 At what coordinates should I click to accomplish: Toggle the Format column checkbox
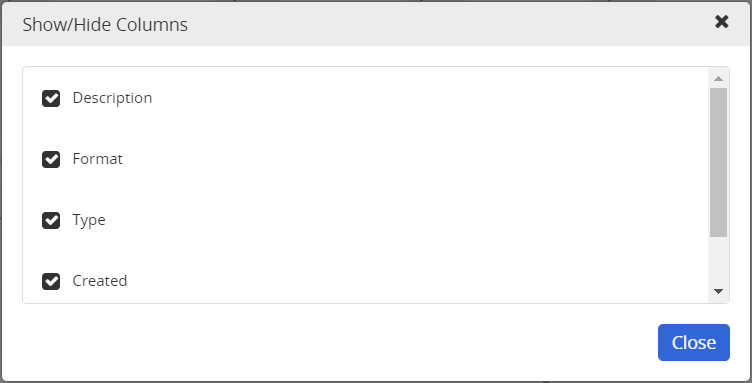tap(51, 159)
